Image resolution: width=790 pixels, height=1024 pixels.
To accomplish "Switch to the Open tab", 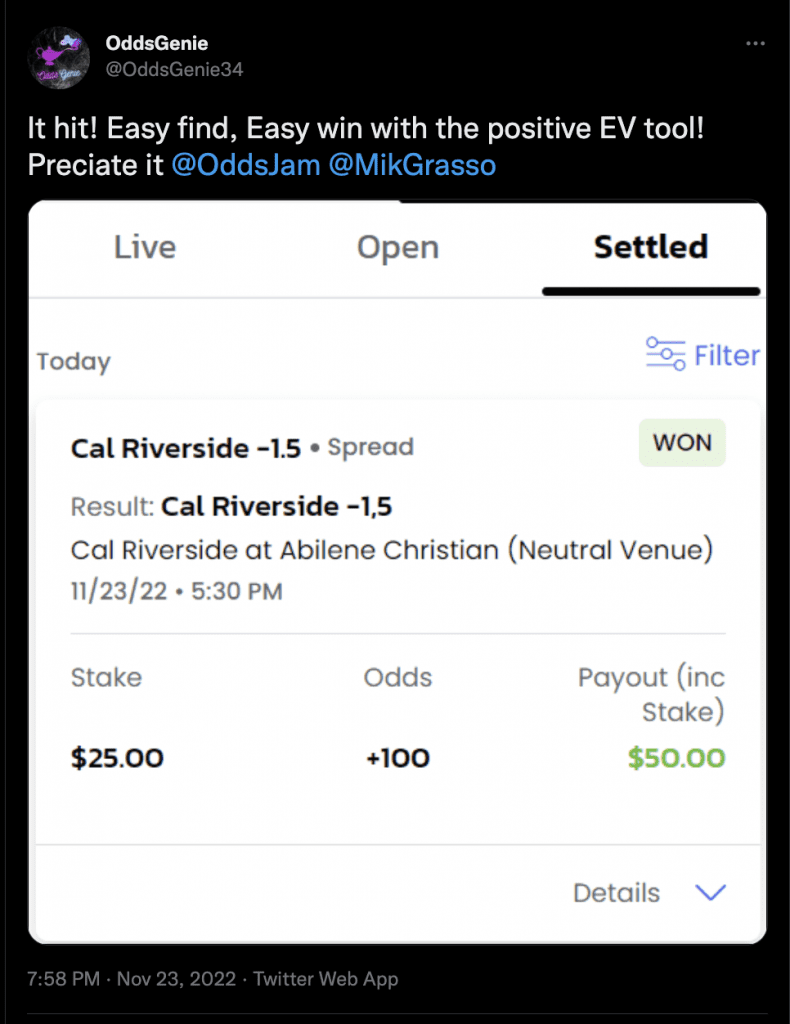I will [x=398, y=248].
